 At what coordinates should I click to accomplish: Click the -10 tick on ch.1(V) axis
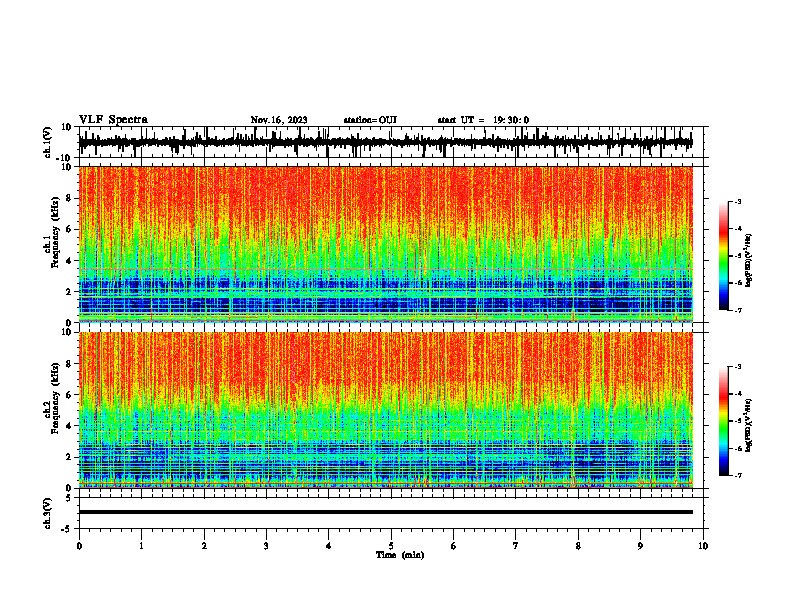click(65, 158)
